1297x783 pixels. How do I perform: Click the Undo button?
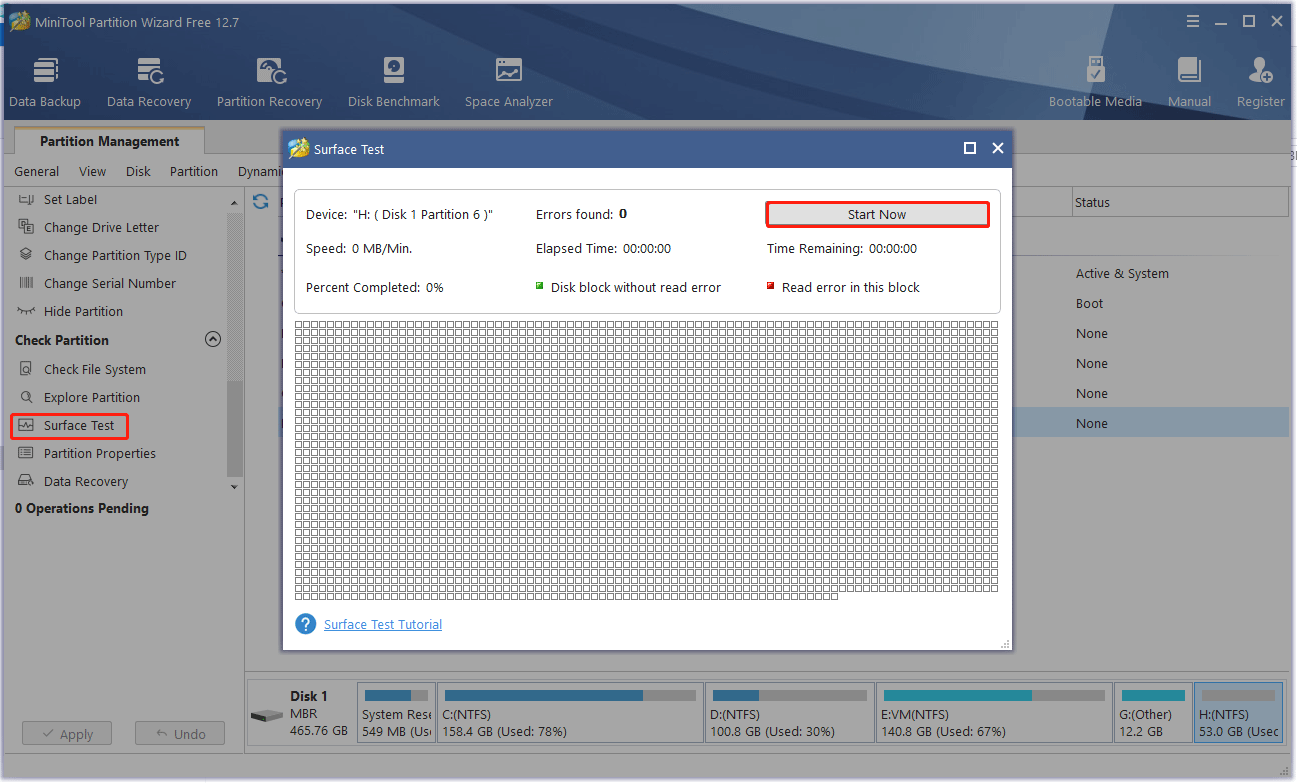tap(180, 733)
